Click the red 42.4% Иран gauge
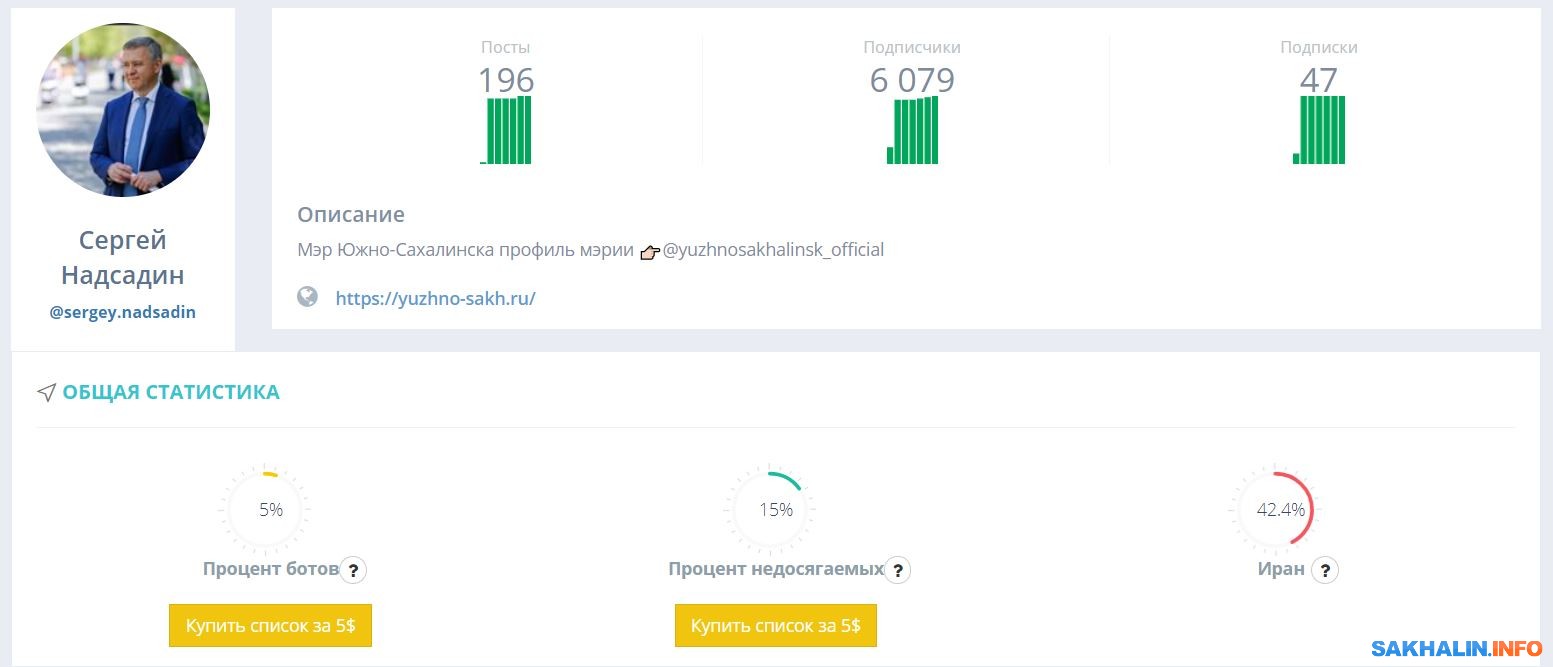Image resolution: width=1553 pixels, height=667 pixels. point(1280,509)
